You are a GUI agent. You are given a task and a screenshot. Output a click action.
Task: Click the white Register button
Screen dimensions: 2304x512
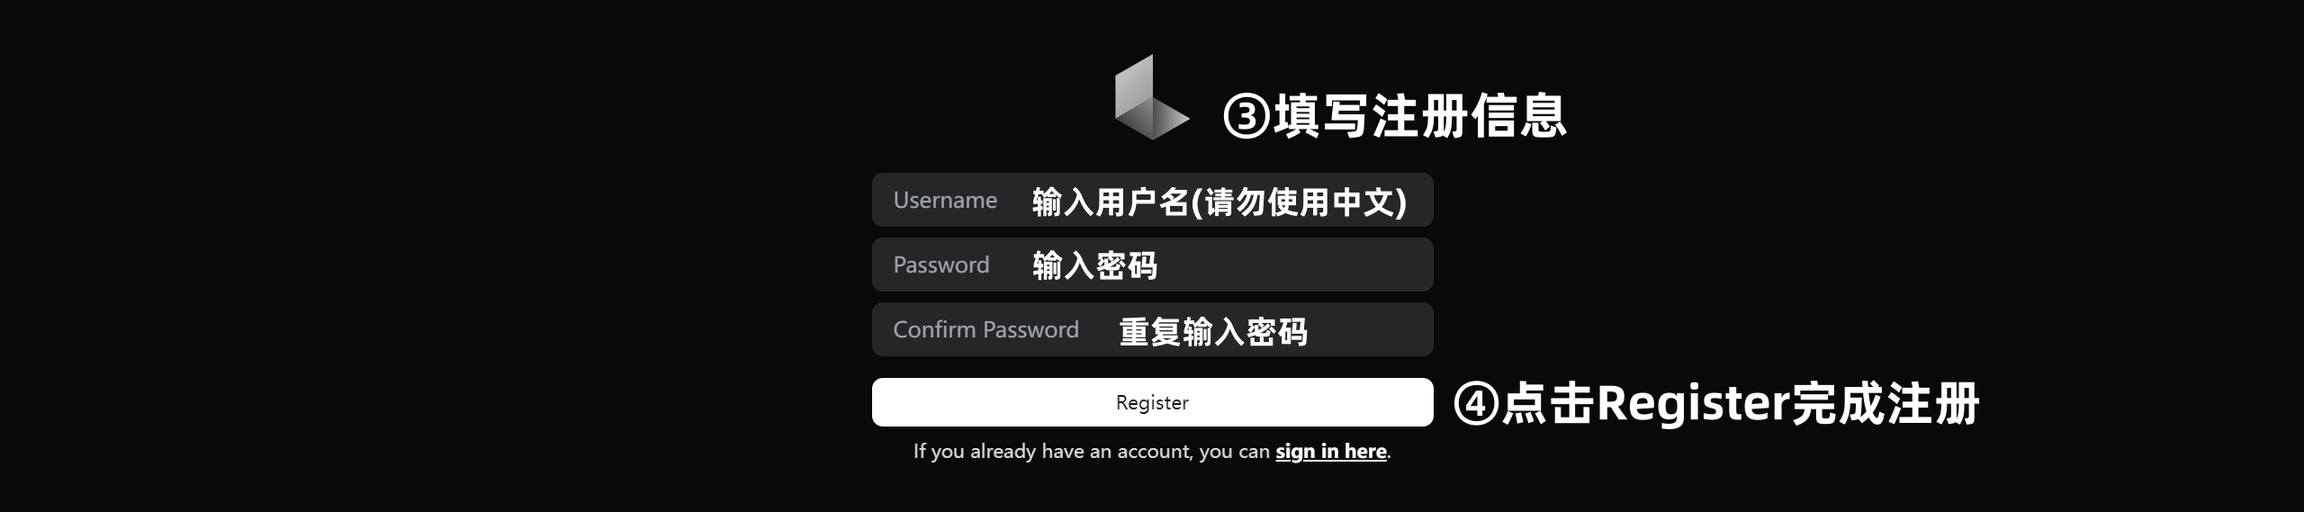1152,402
